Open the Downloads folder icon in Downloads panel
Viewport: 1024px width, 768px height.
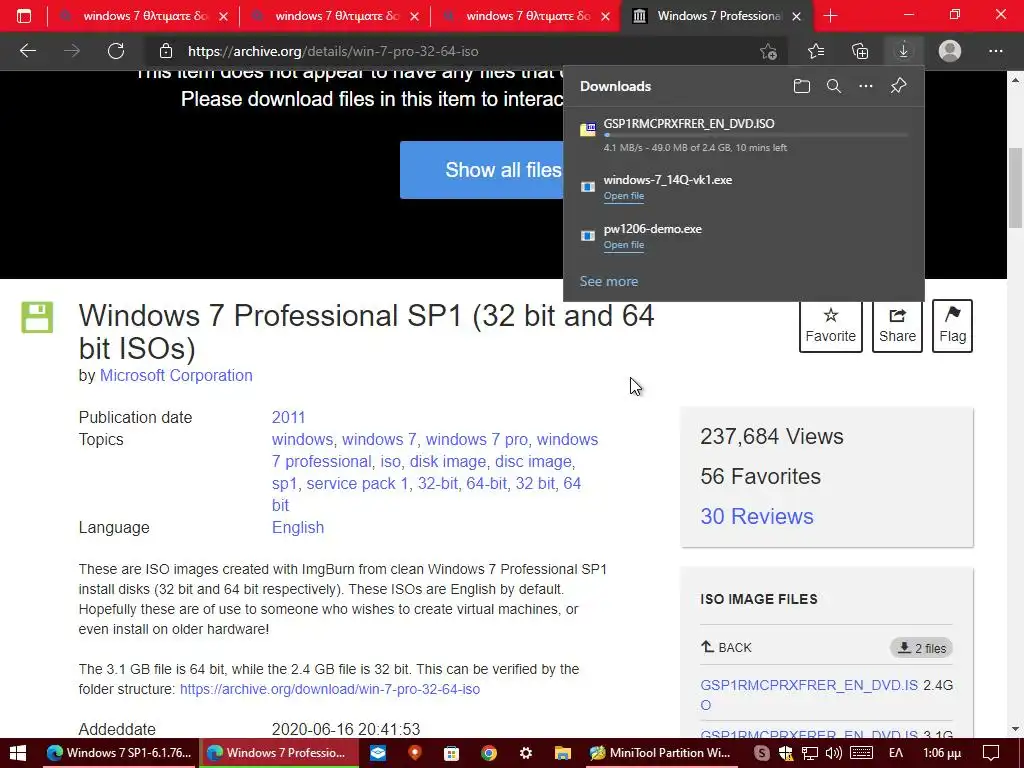click(x=801, y=86)
